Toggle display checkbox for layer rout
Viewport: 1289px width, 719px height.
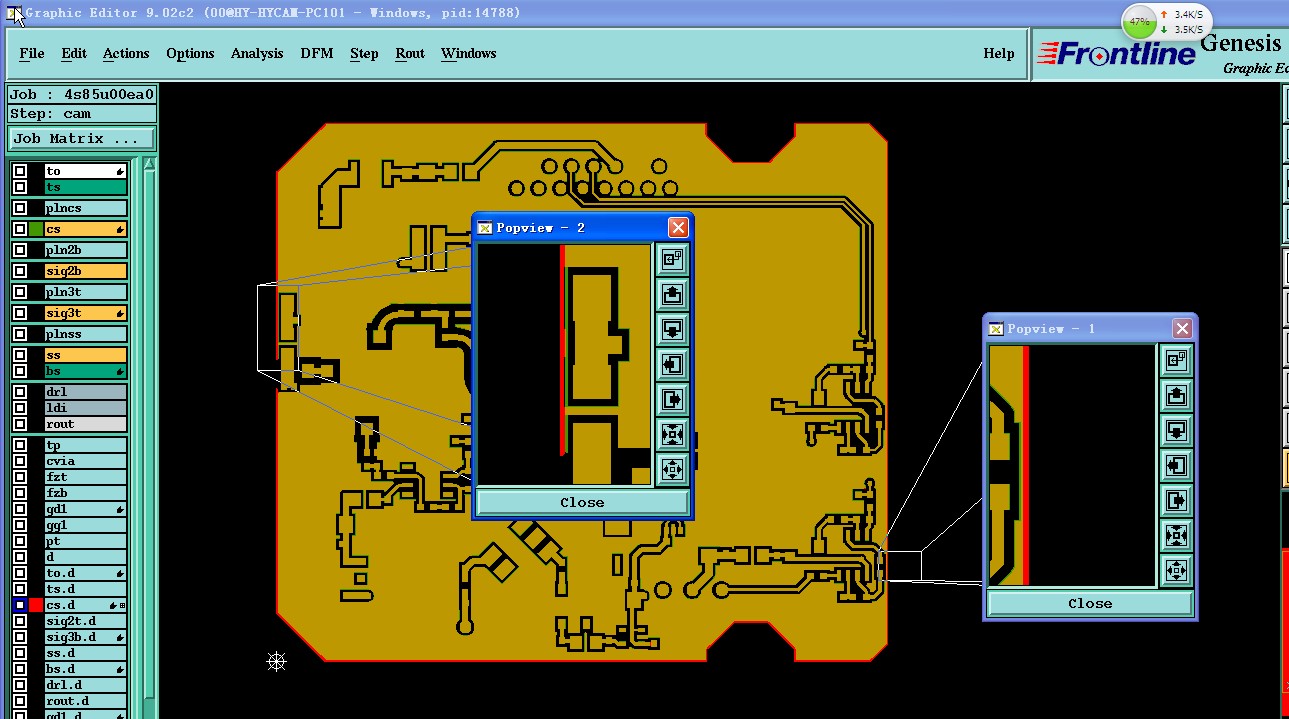[x=20, y=424]
